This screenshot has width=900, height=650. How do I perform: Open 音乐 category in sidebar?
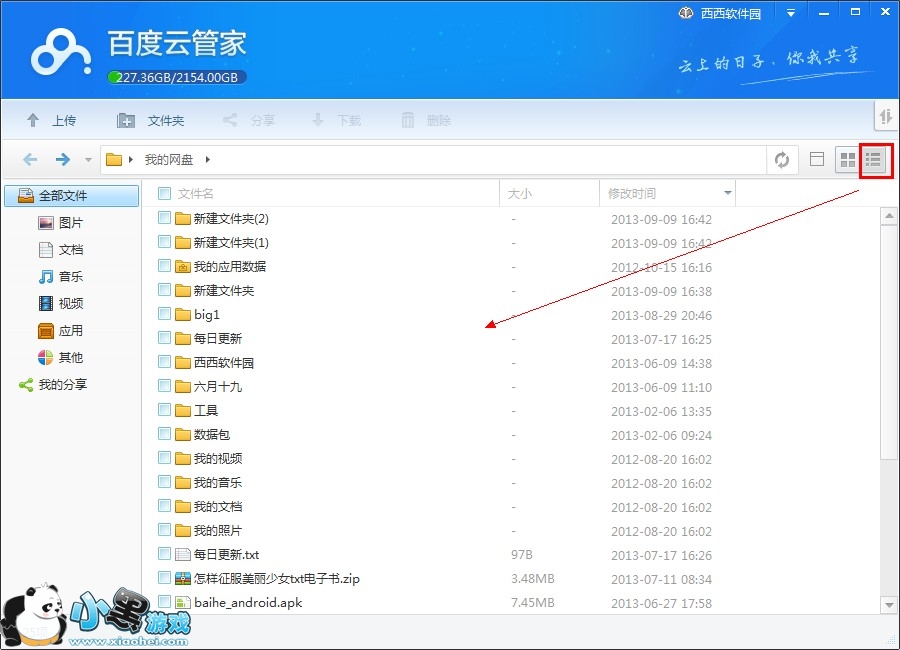pyautogui.click(x=60, y=277)
